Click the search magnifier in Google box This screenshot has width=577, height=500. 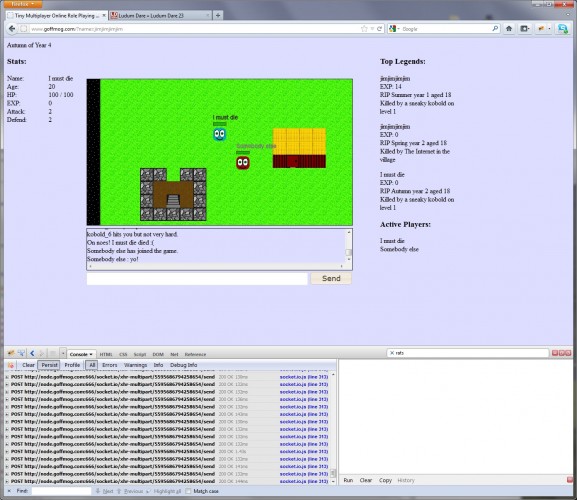pyautogui.click(x=495, y=28)
